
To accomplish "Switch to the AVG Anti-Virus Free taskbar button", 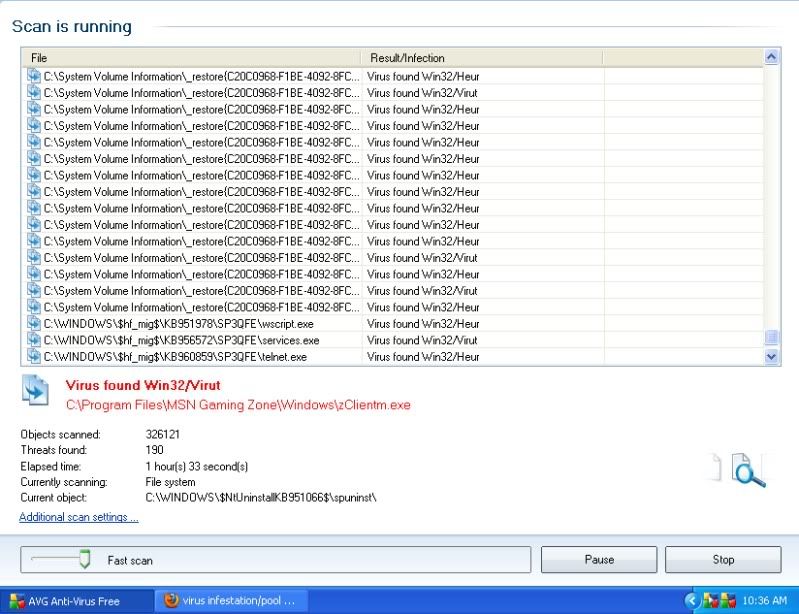I will click(x=77, y=601).
